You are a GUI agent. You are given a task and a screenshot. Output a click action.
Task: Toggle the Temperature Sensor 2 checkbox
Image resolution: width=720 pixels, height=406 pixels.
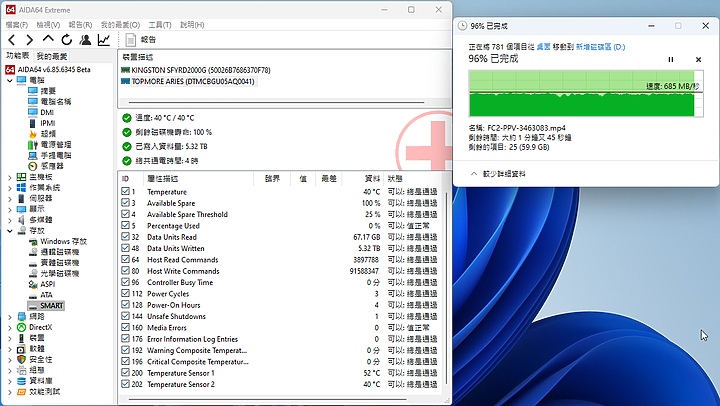[125, 383]
